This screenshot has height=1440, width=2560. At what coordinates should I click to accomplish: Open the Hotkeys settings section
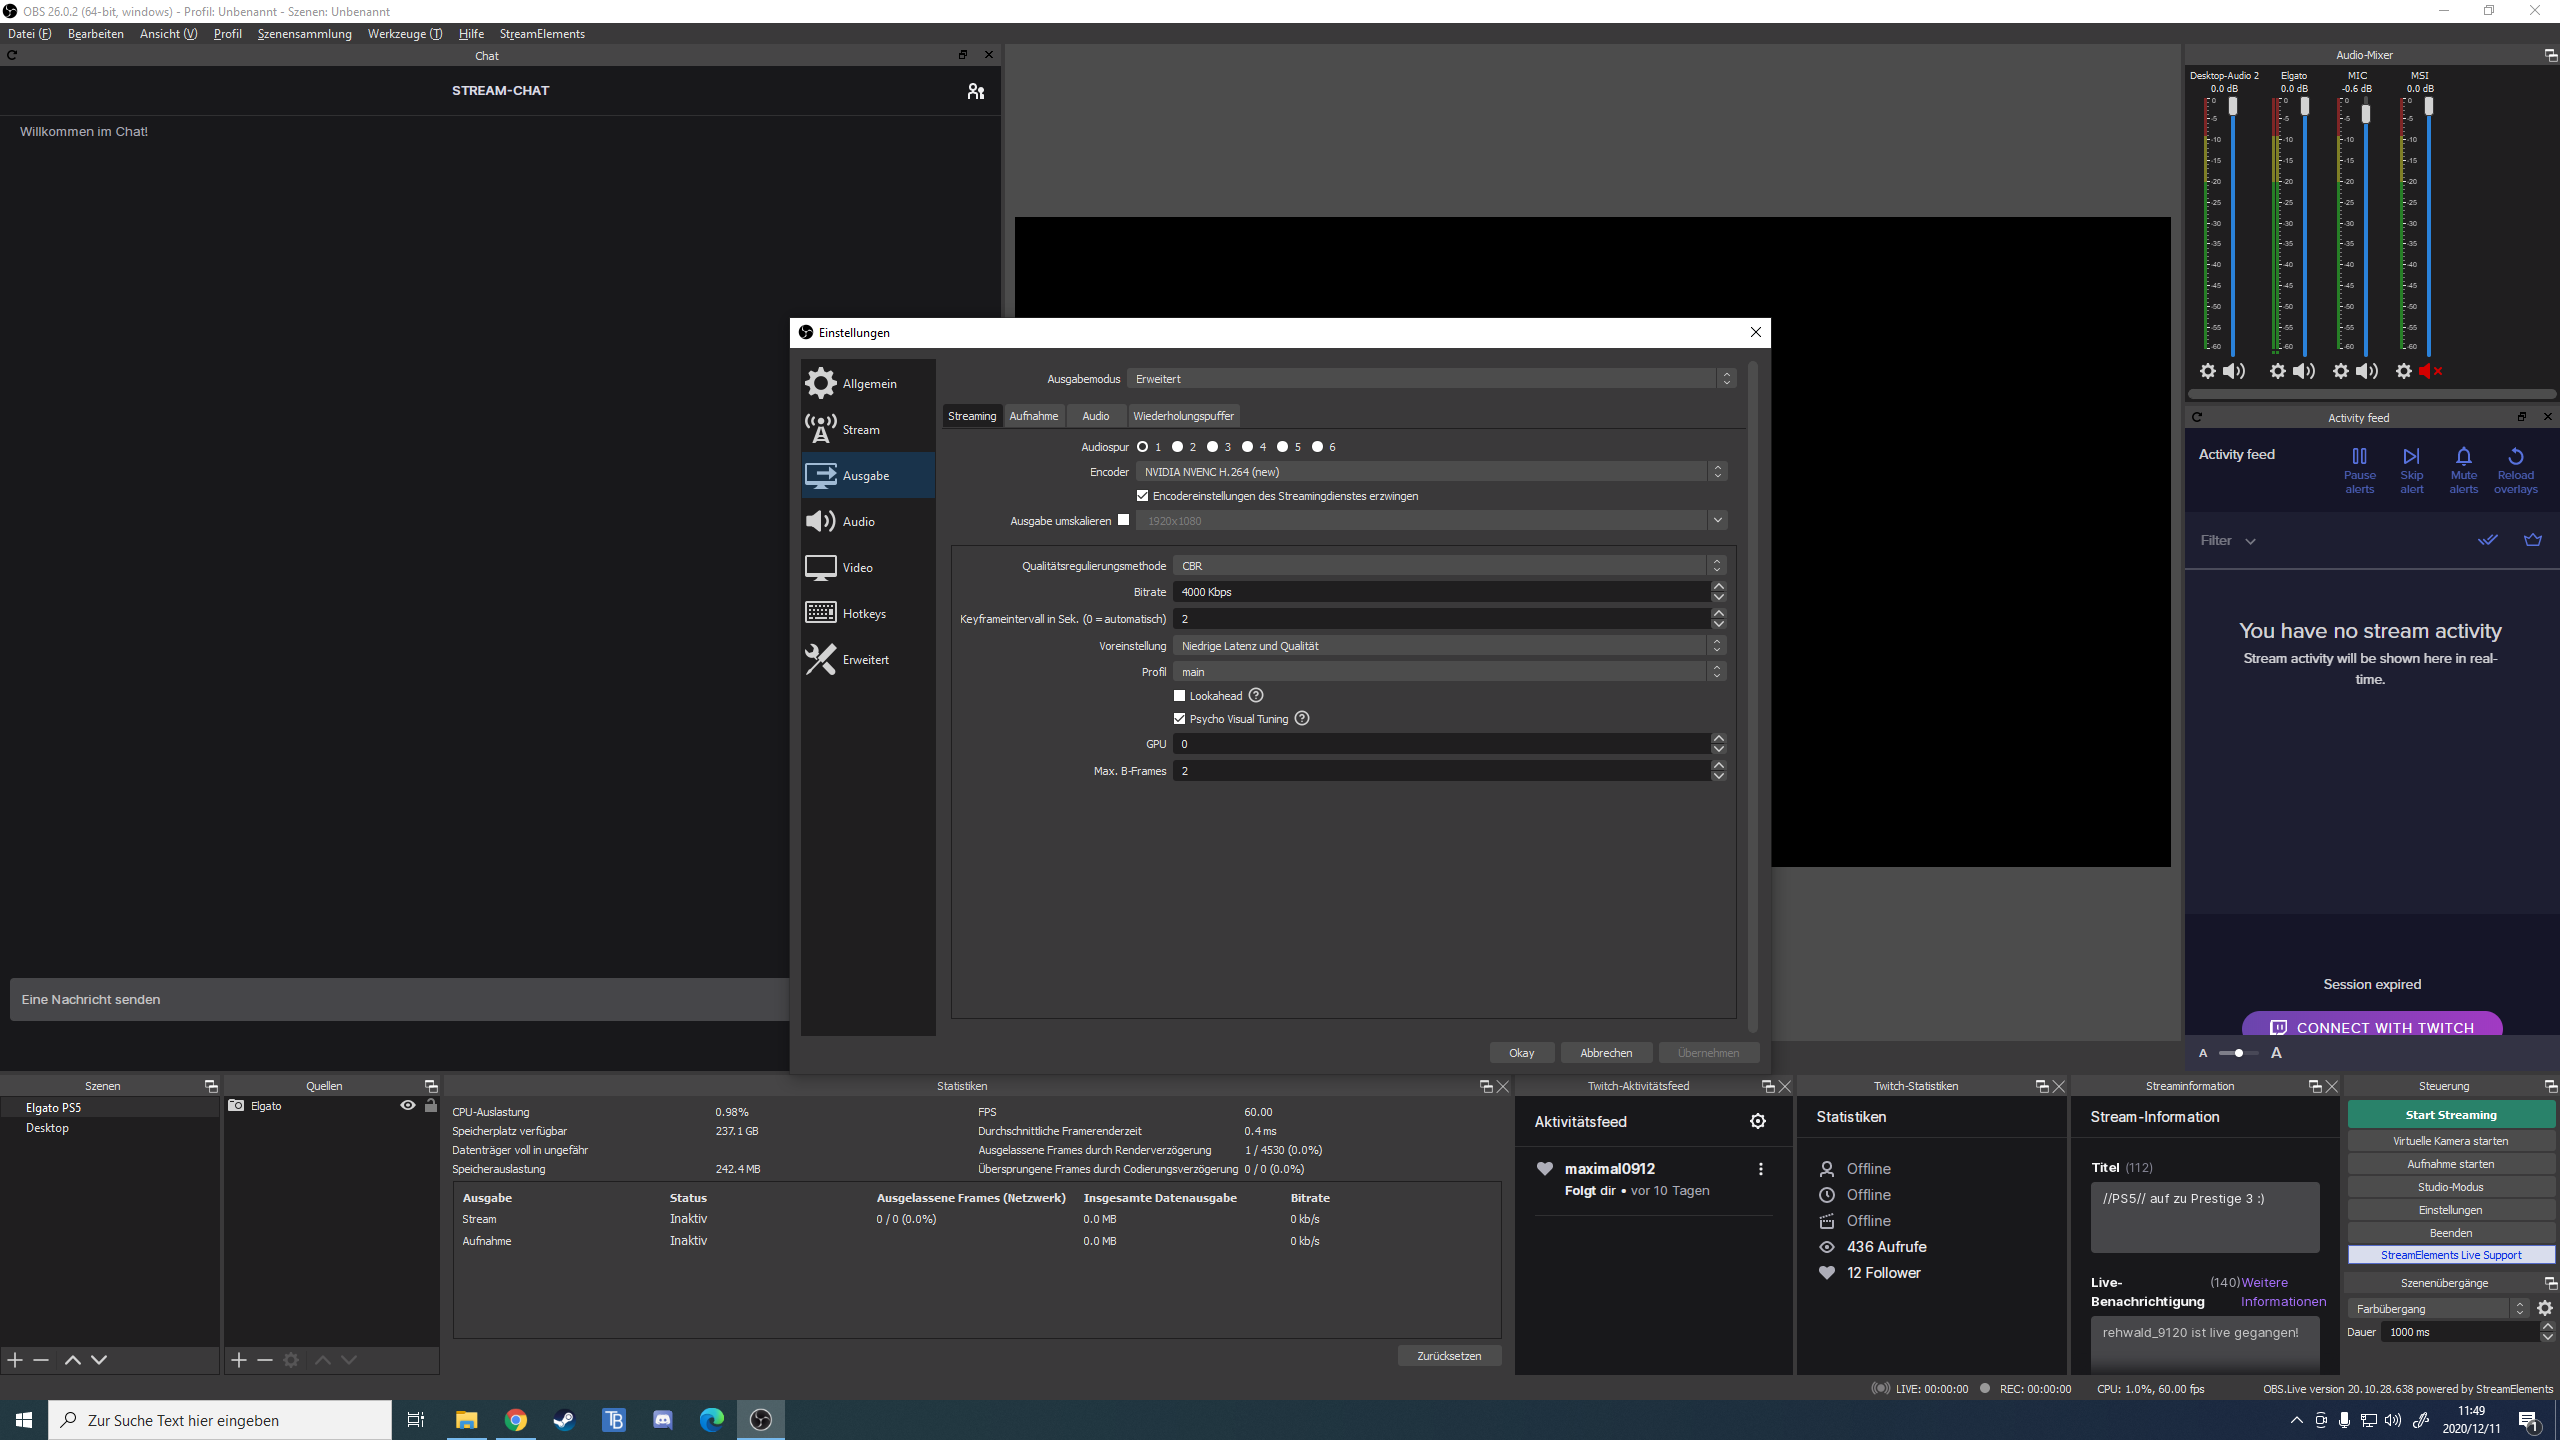866,613
